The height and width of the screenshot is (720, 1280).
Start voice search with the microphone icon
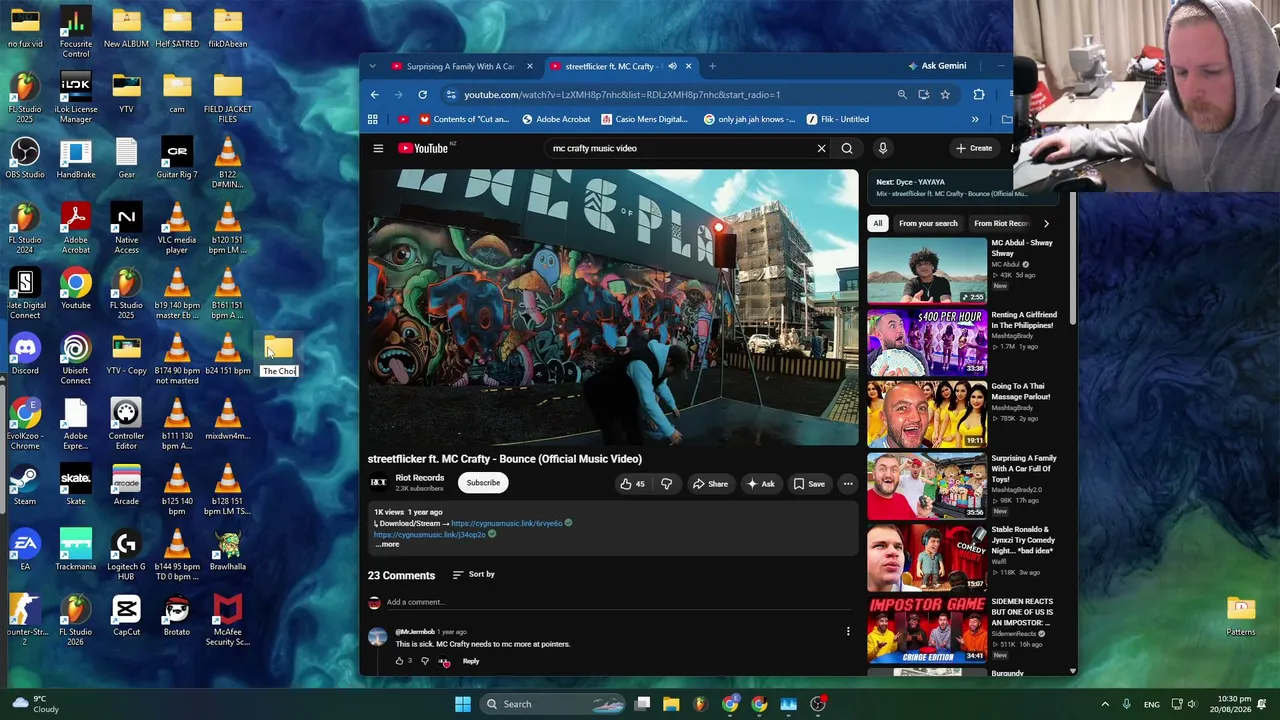[882, 148]
